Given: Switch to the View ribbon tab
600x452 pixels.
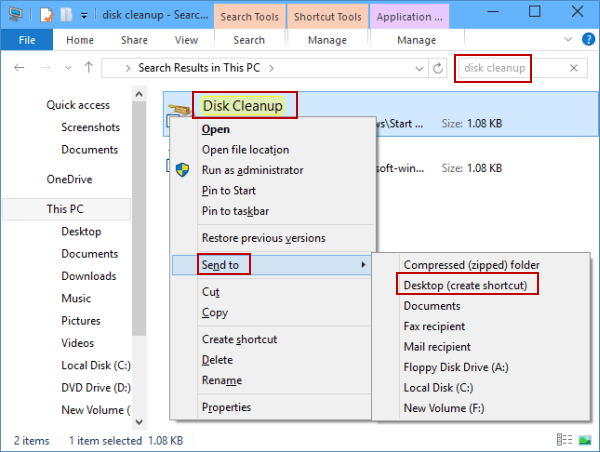Looking at the screenshot, I should (x=186, y=40).
